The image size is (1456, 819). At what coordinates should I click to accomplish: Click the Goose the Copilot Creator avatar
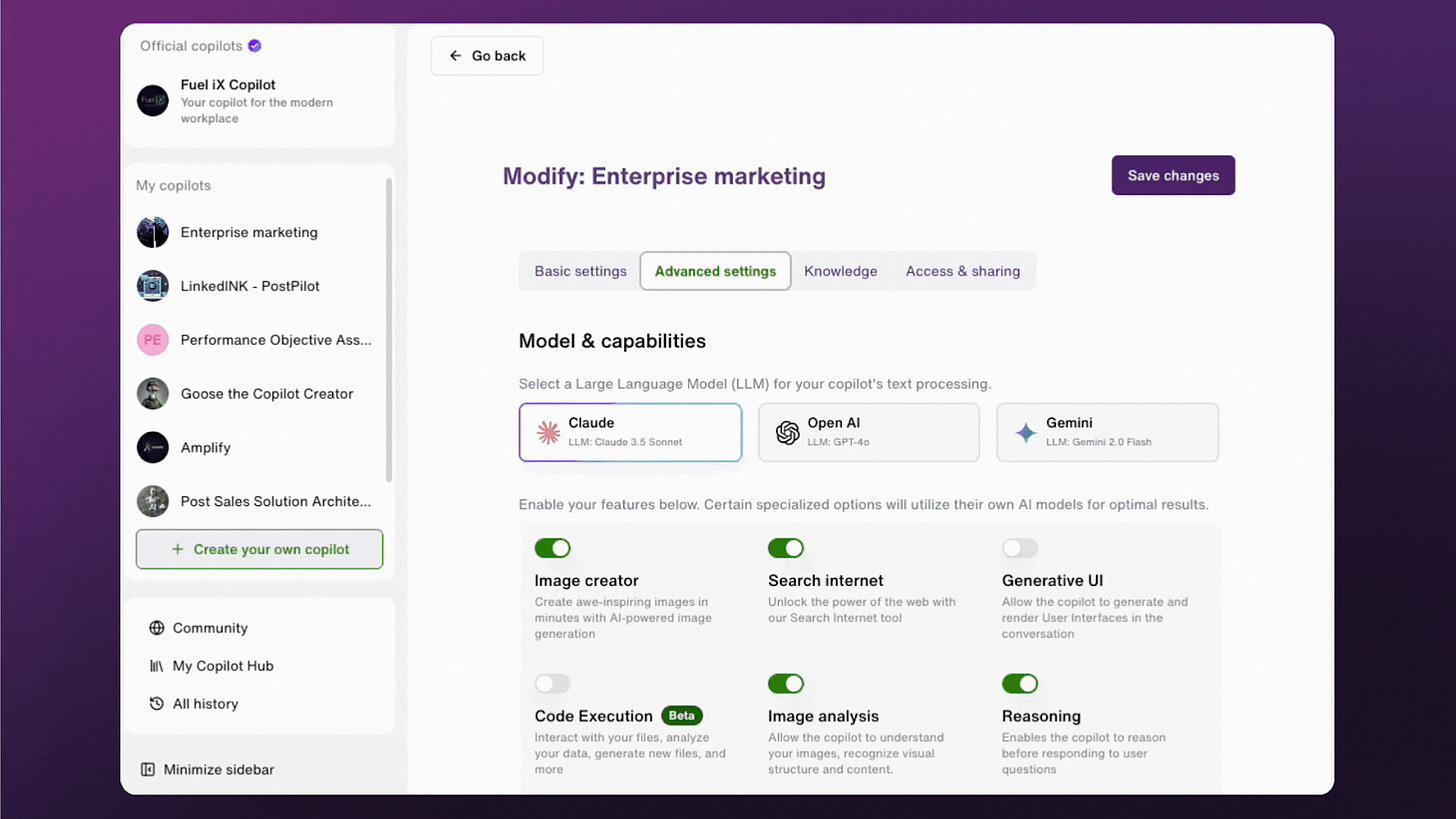(x=153, y=394)
